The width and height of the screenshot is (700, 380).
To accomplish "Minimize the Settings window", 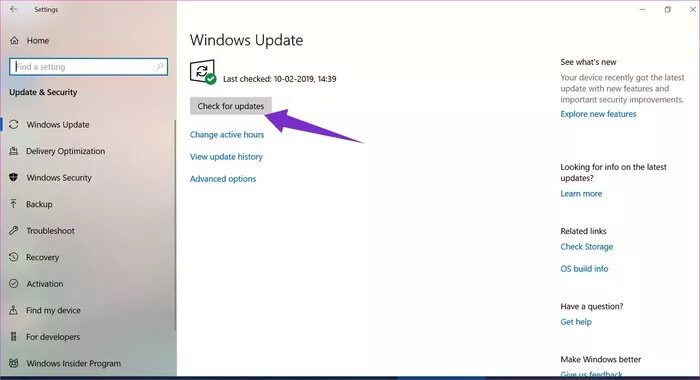I will coord(642,9).
